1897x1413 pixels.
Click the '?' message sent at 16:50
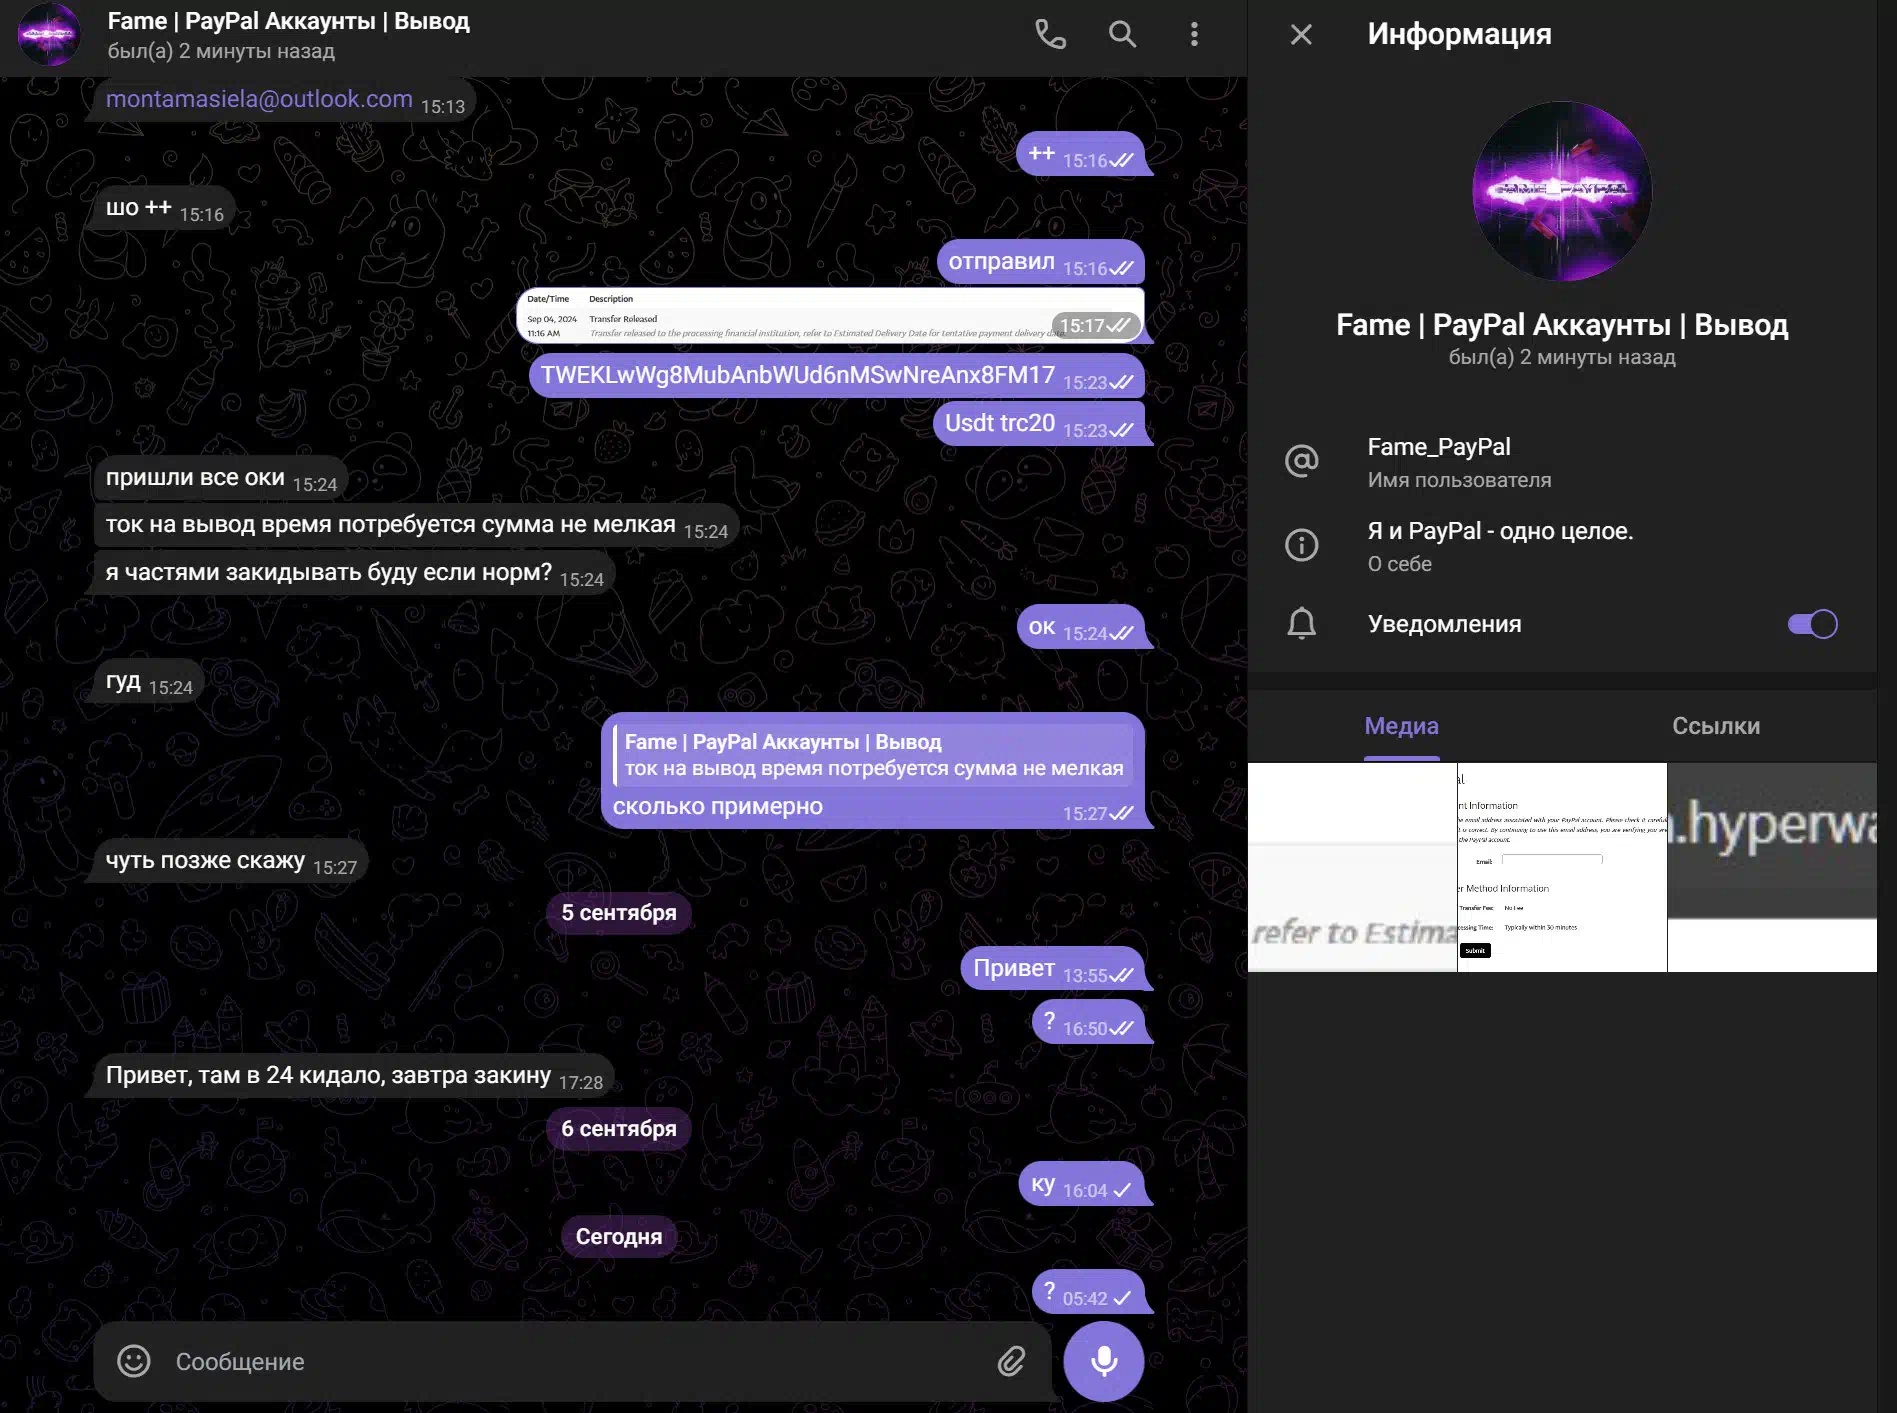click(x=1088, y=1022)
